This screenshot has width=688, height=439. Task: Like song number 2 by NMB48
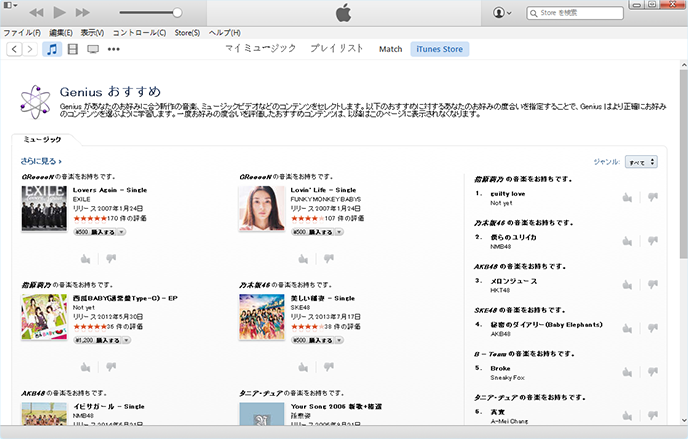pyautogui.click(x=627, y=241)
